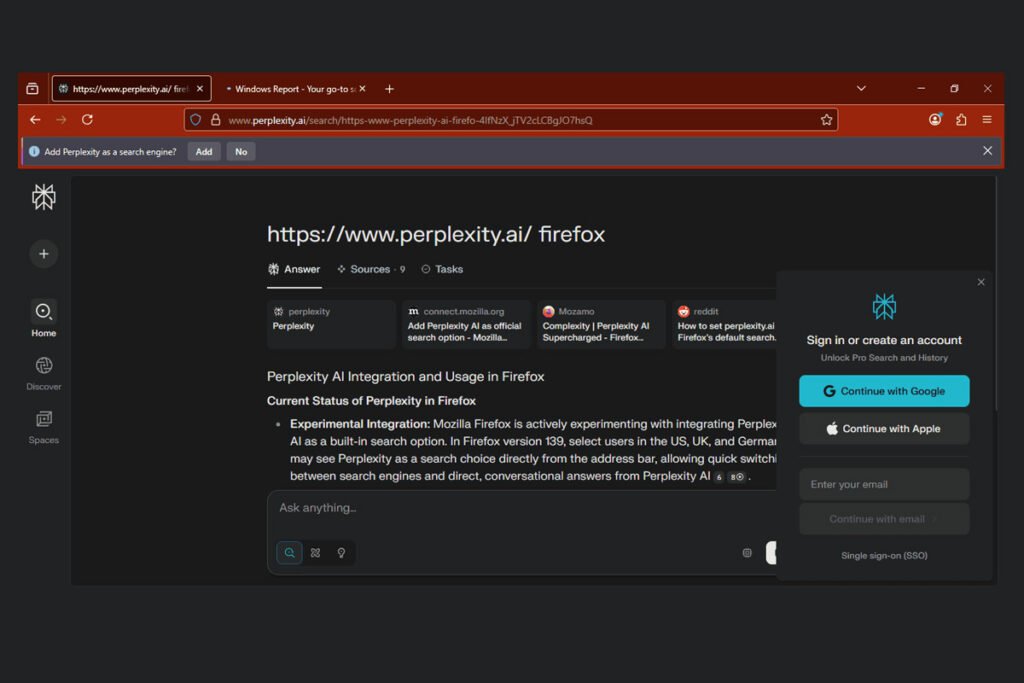Image resolution: width=1024 pixels, height=683 pixels.
Task: Close the Perplexity browser tab
Action: click(200, 89)
